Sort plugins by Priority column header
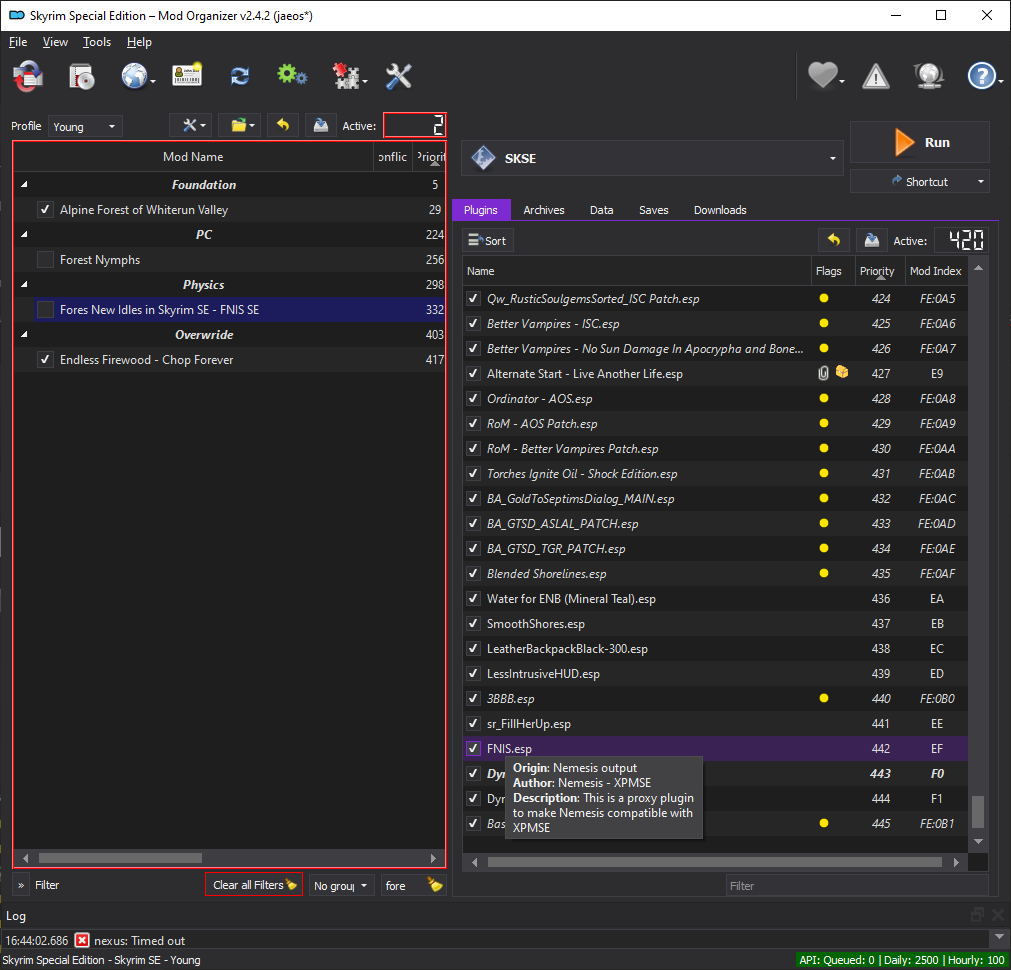Image resolution: width=1011 pixels, height=970 pixels. click(878, 271)
